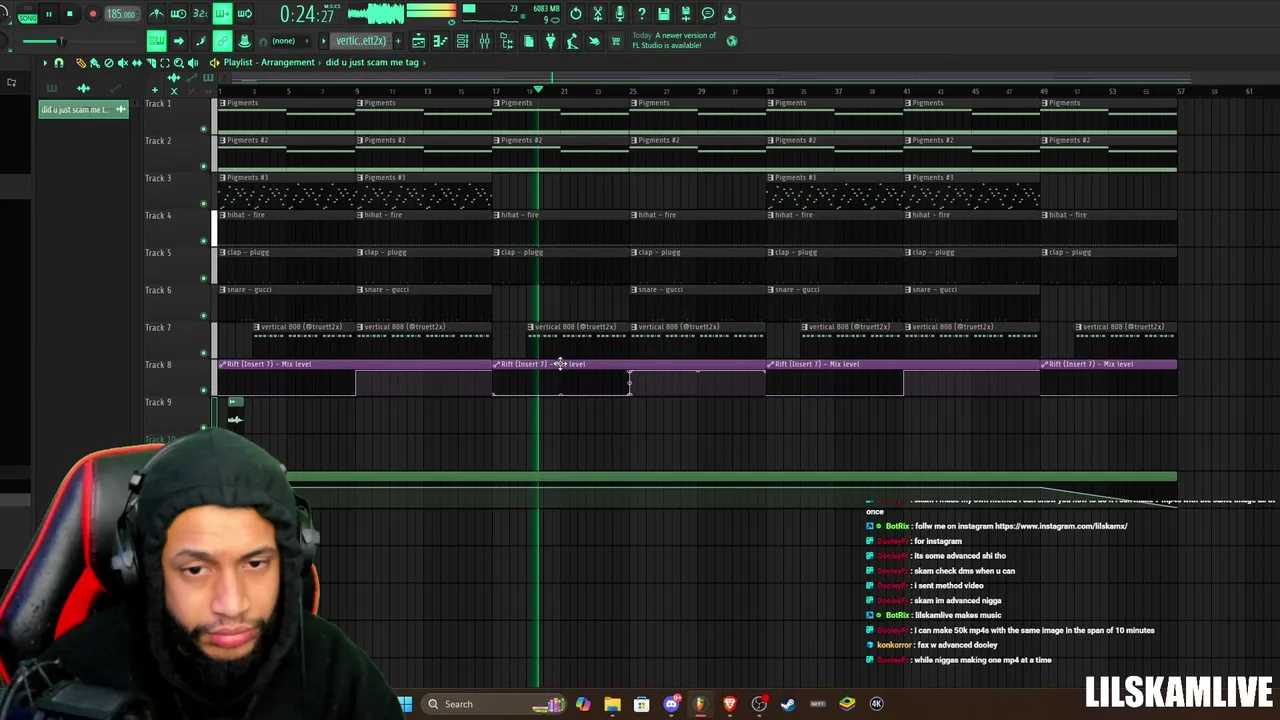Open the audio editor scissors icon
This screenshot has width=1280, height=720.
click(x=598, y=14)
